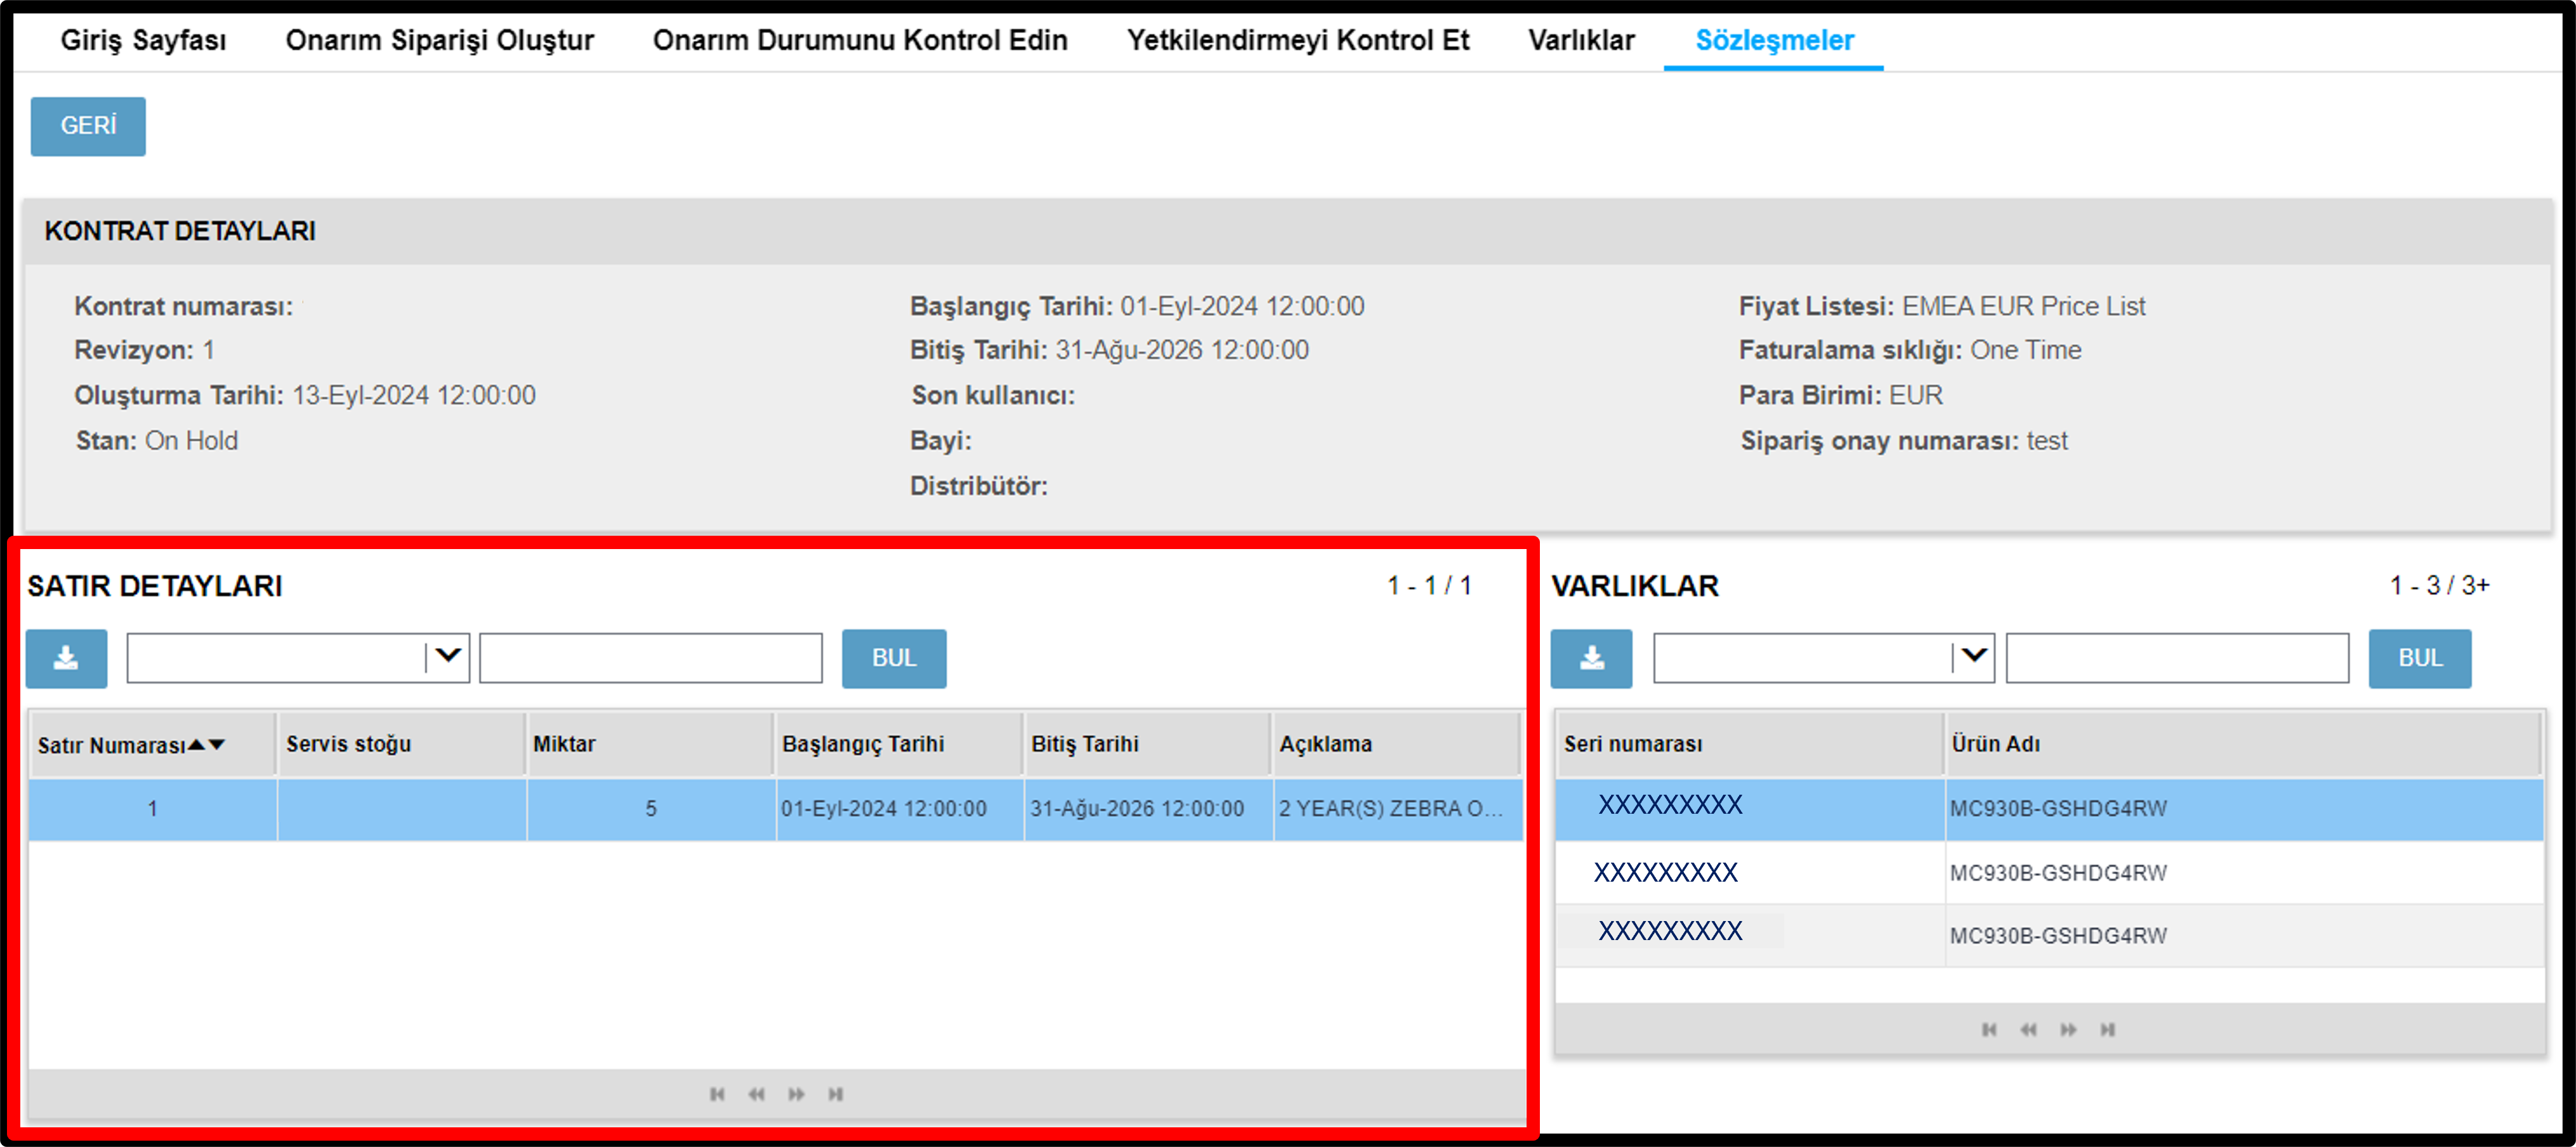Go to previous page of Satır Detayları
The image size is (2576, 1147).
pos(756,1094)
